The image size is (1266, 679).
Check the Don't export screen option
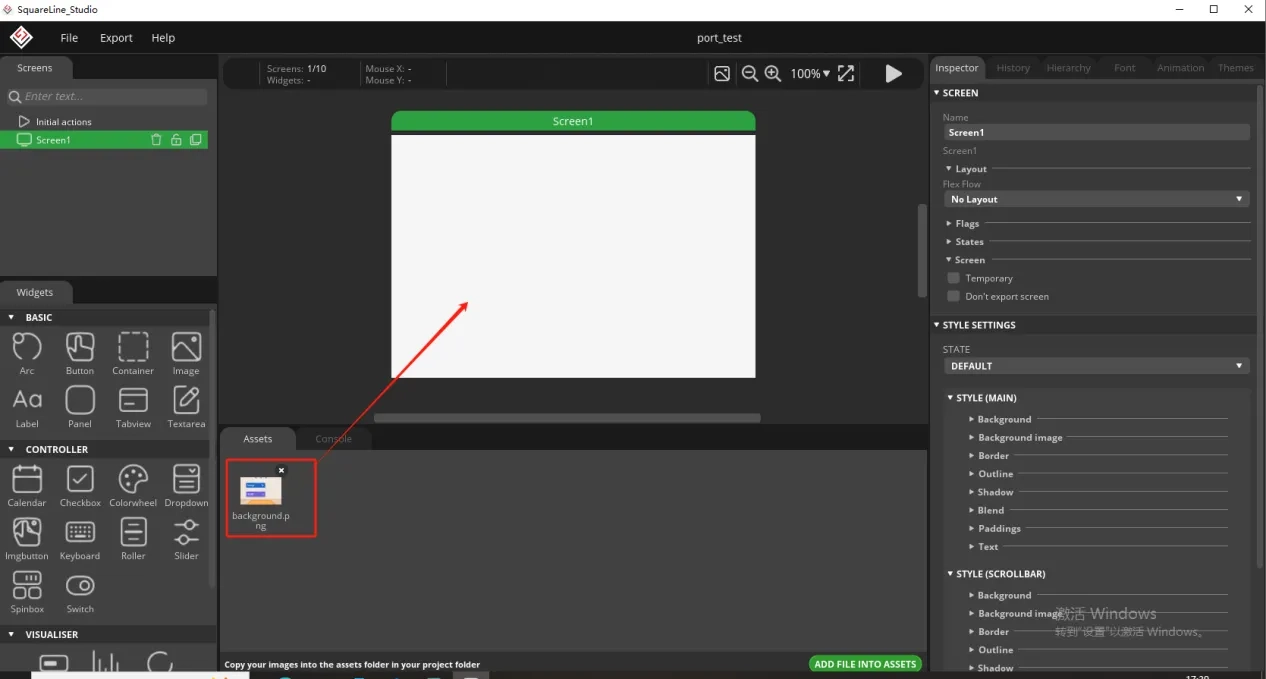(953, 296)
